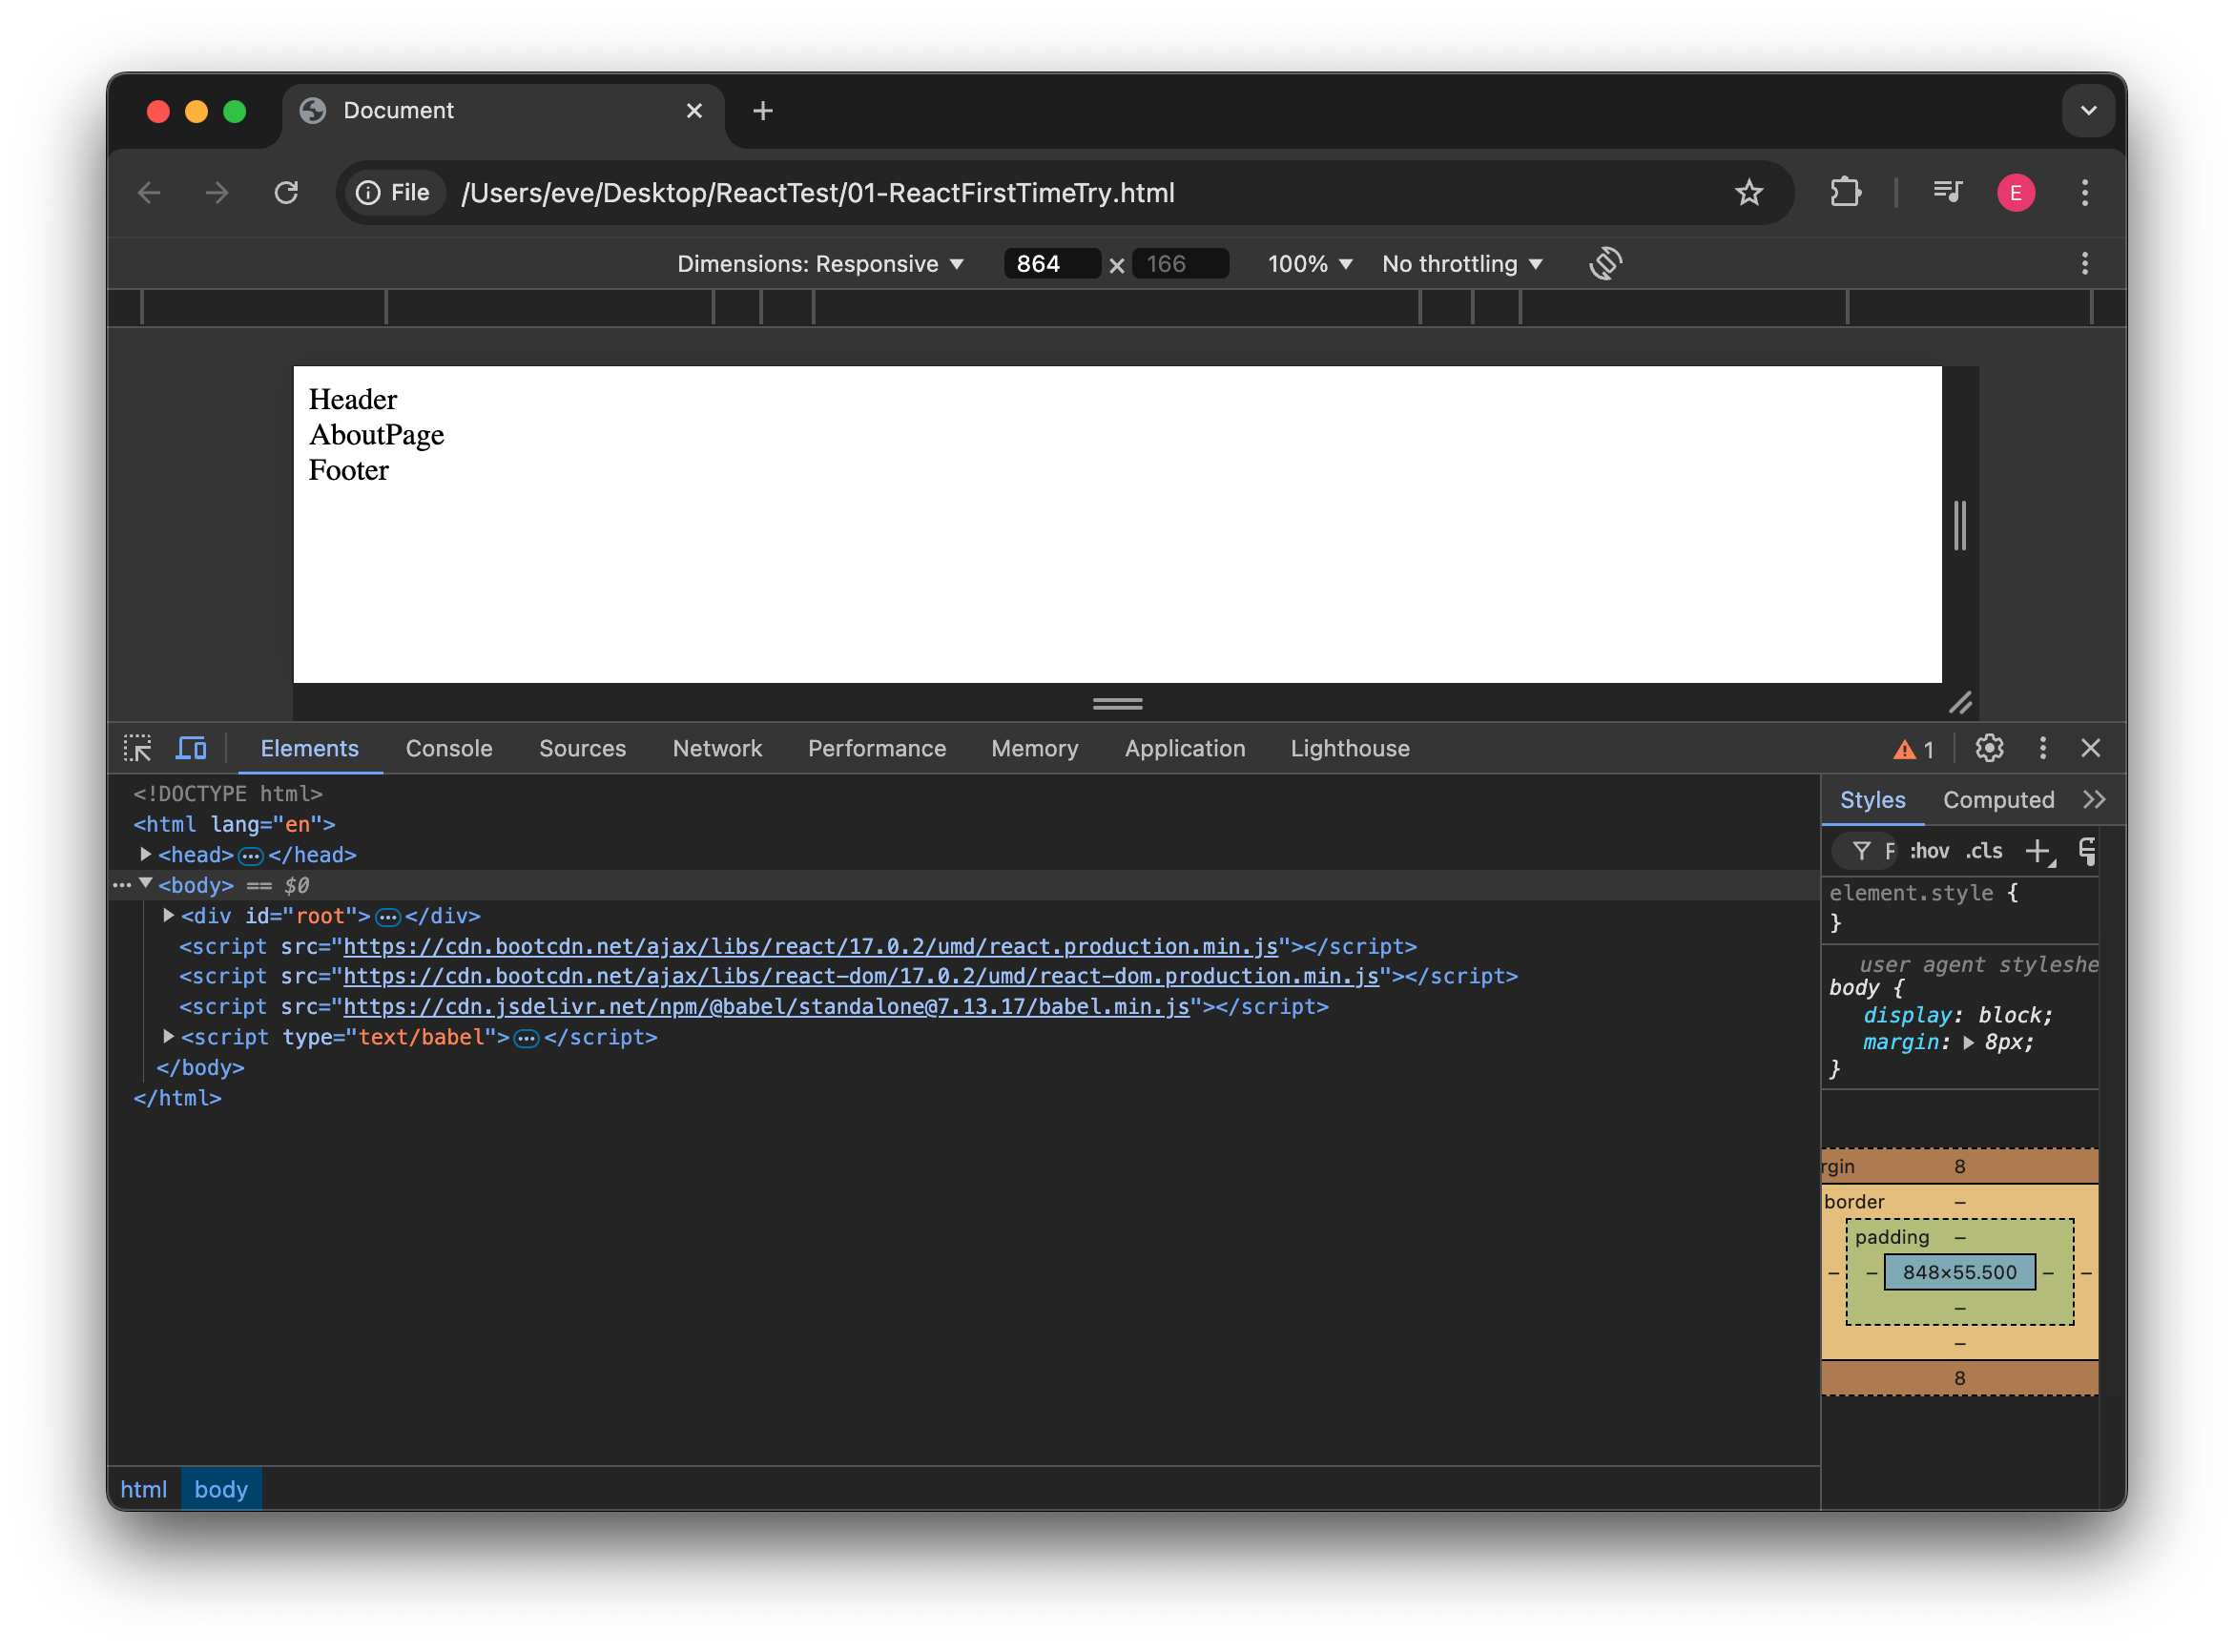Image resolution: width=2234 pixels, height=1652 pixels.
Task: Open the customize DevTools three-dot menu
Action: point(2043,748)
